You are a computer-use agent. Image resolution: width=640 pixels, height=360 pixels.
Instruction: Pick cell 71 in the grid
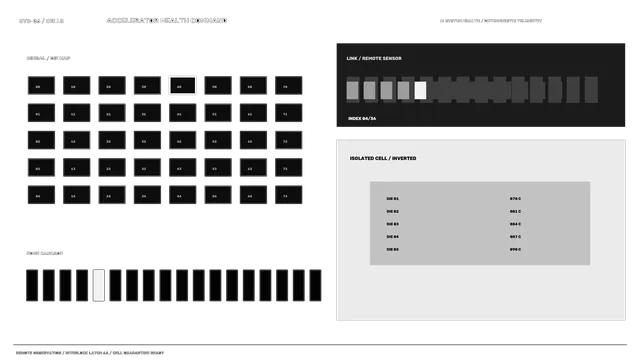289,113
